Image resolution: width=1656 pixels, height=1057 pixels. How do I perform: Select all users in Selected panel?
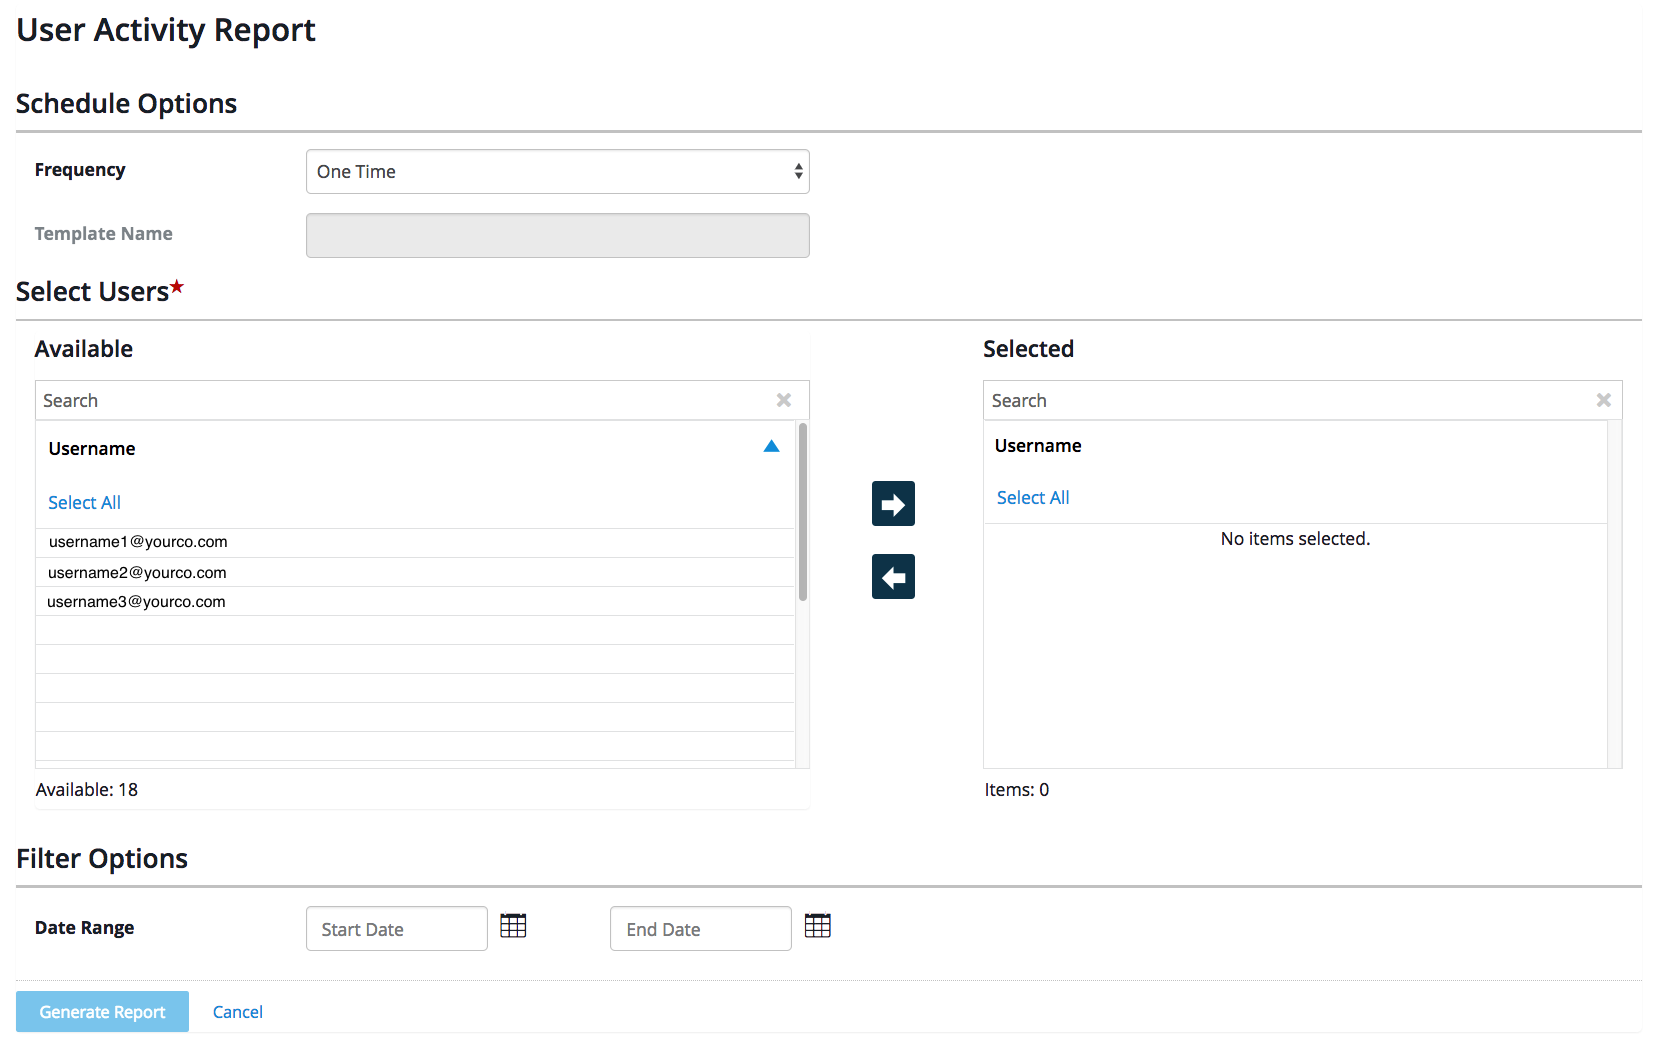(x=1032, y=497)
